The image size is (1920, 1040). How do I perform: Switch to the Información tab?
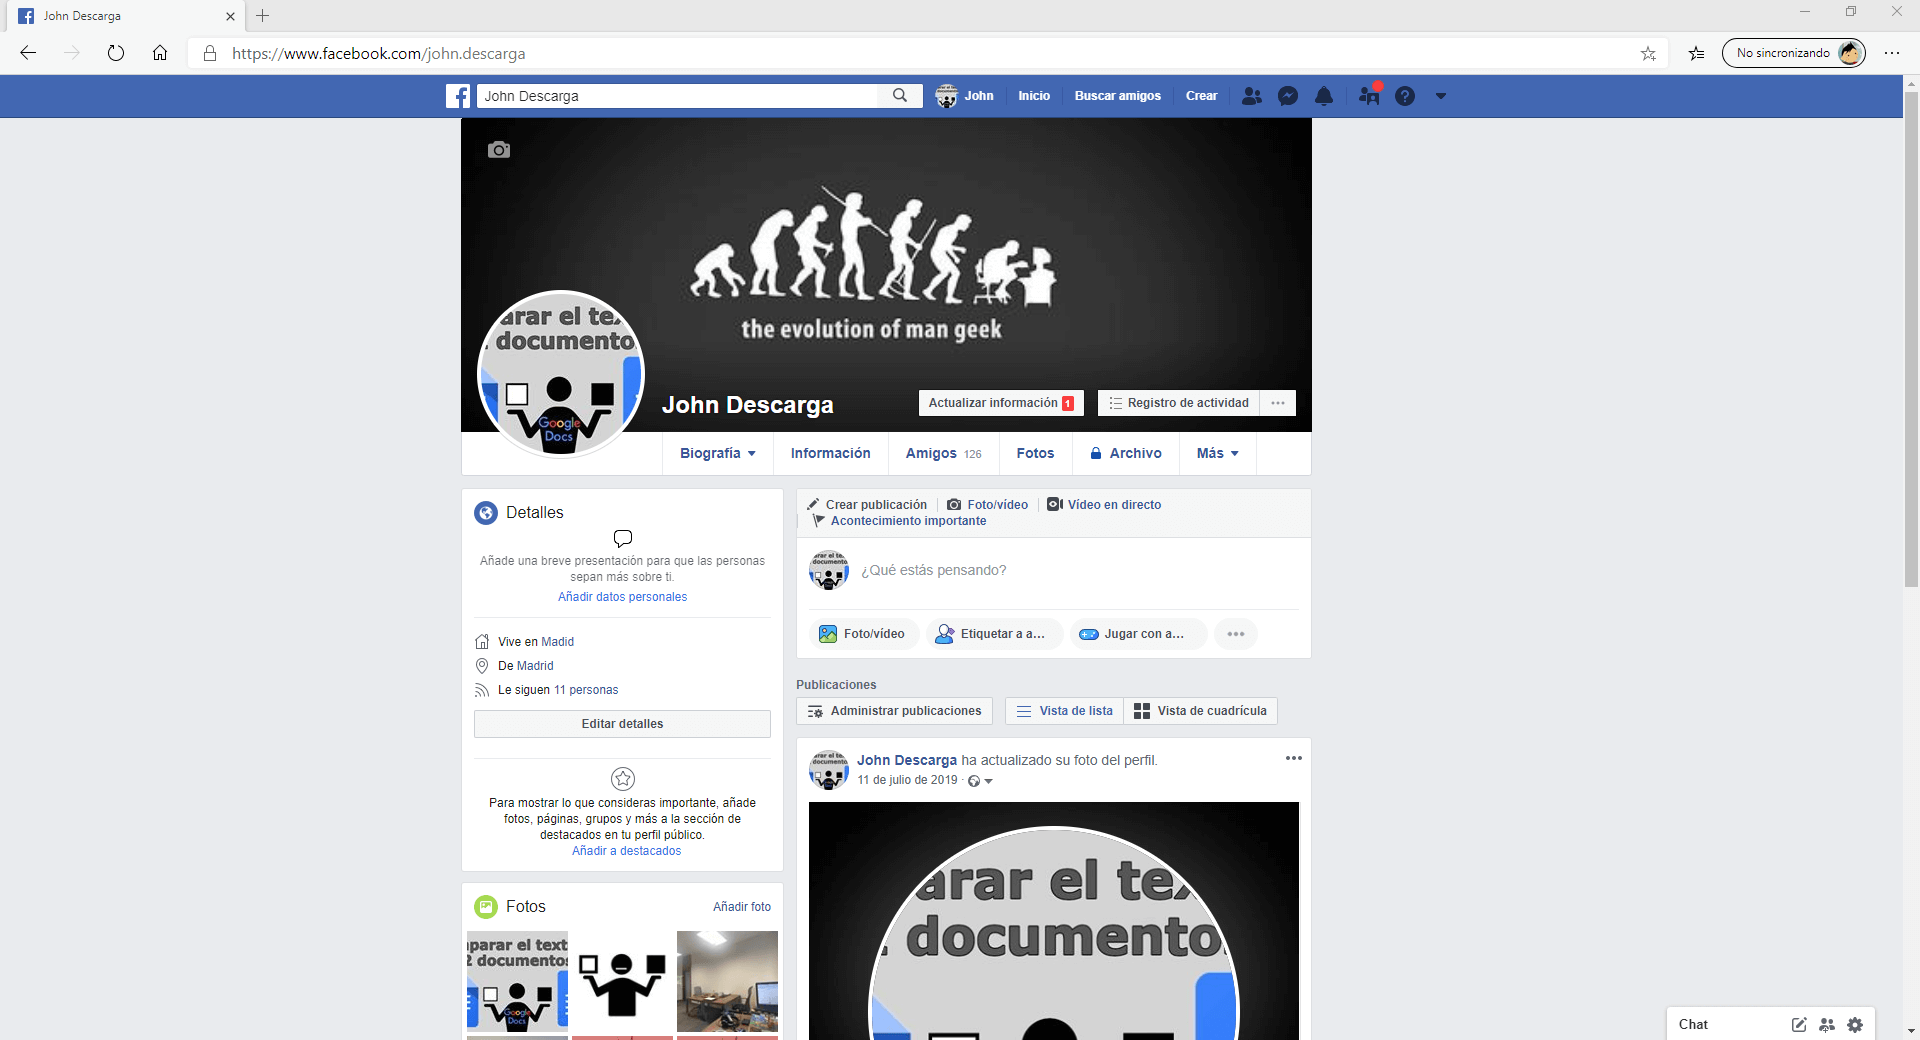[x=830, y=453]
